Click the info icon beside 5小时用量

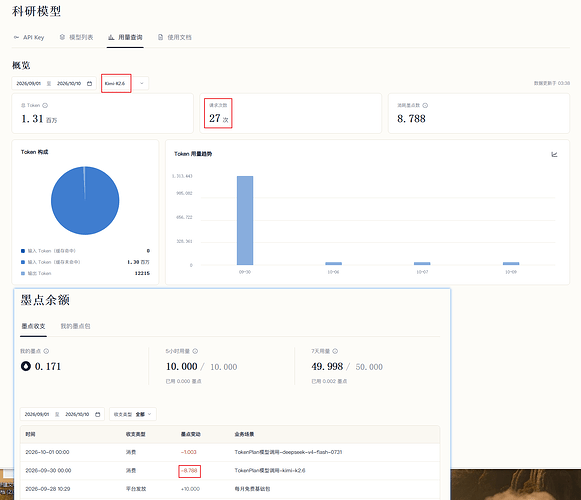(195, 351)
